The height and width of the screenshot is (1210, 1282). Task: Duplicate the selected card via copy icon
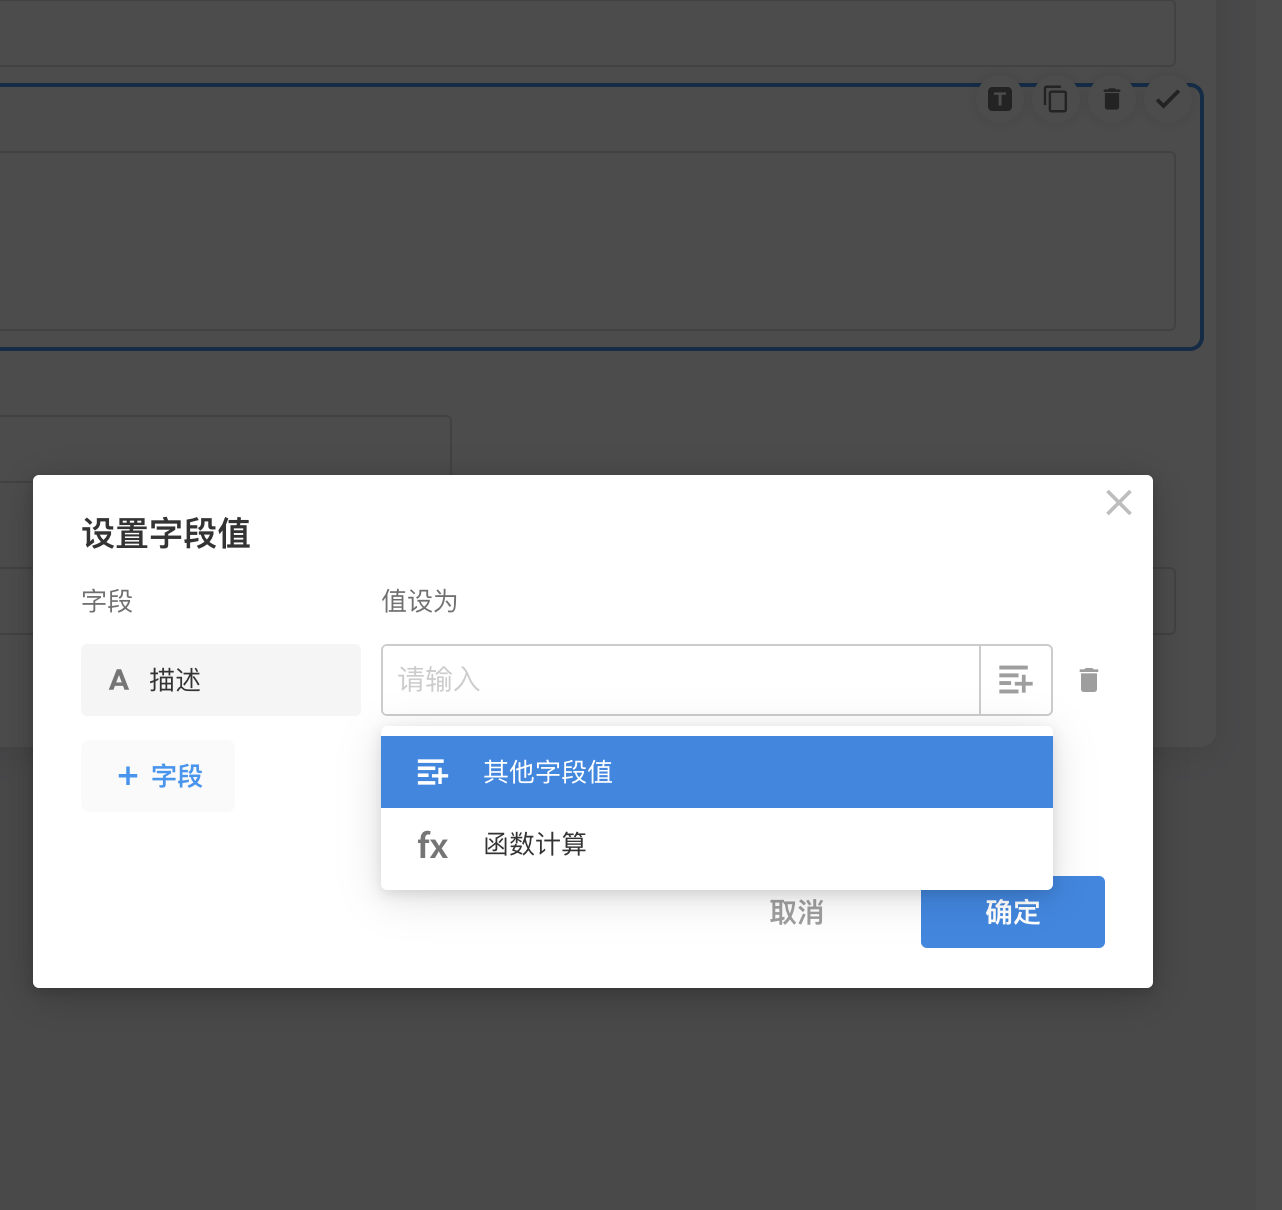tap(1056, 99)
